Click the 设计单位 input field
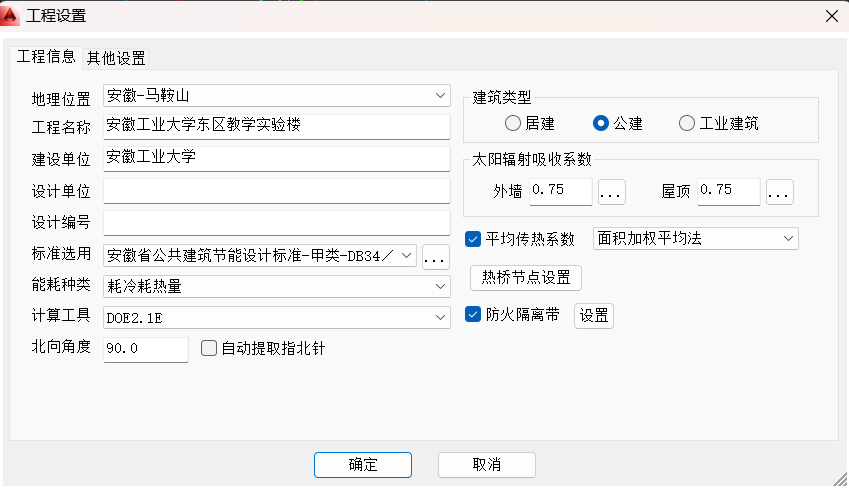The width and height of the screenshot is (849, 489). click(277, 191)
